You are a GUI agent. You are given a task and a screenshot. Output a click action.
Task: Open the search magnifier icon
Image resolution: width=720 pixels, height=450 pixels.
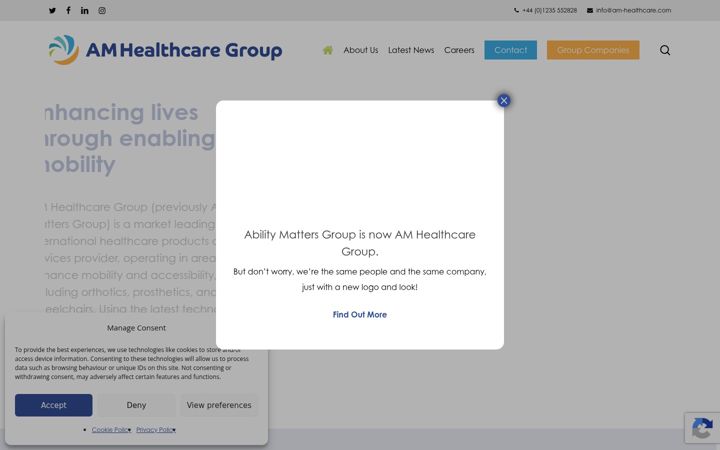[x=665, y=50]
